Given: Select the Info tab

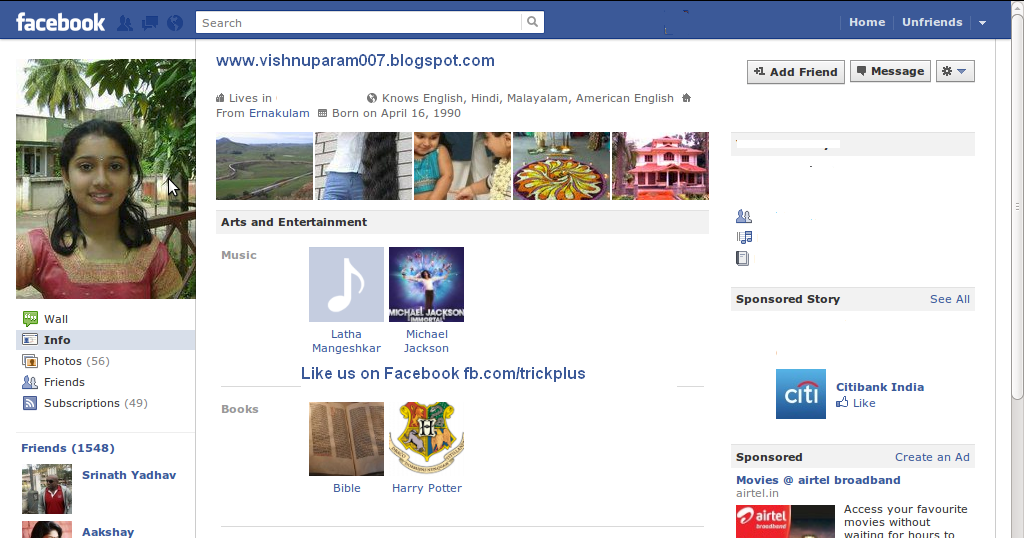Looking at the screenshot, I should (106, 340).
